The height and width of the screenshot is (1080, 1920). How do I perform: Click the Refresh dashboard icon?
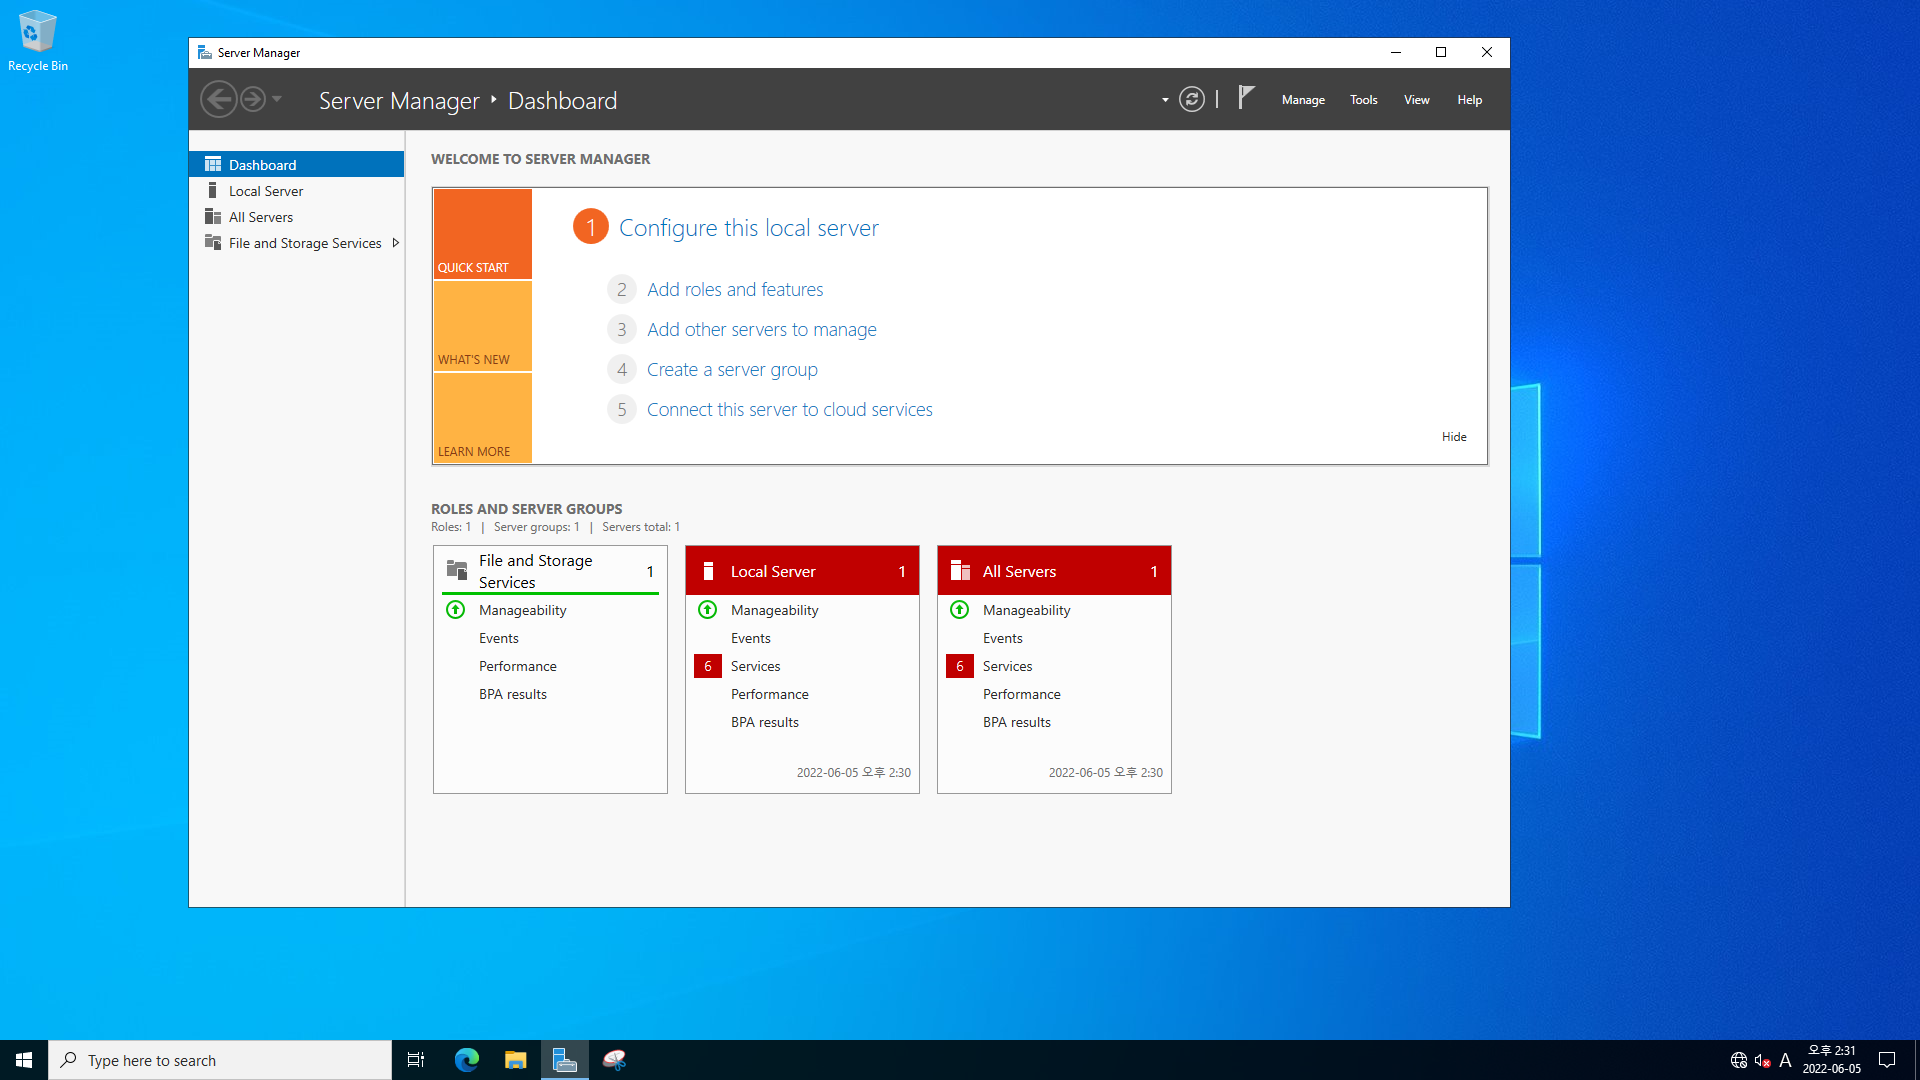tap(1191, 99)
